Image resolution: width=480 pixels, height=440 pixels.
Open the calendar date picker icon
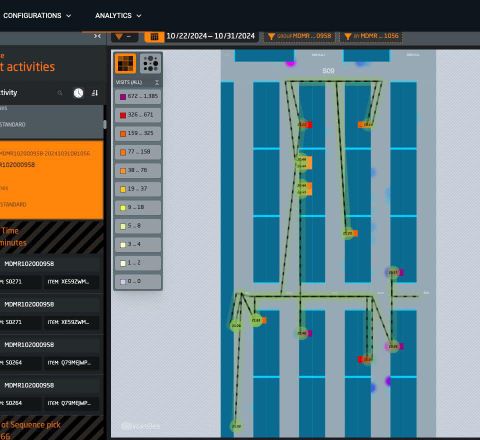click(x=154, y=36)
